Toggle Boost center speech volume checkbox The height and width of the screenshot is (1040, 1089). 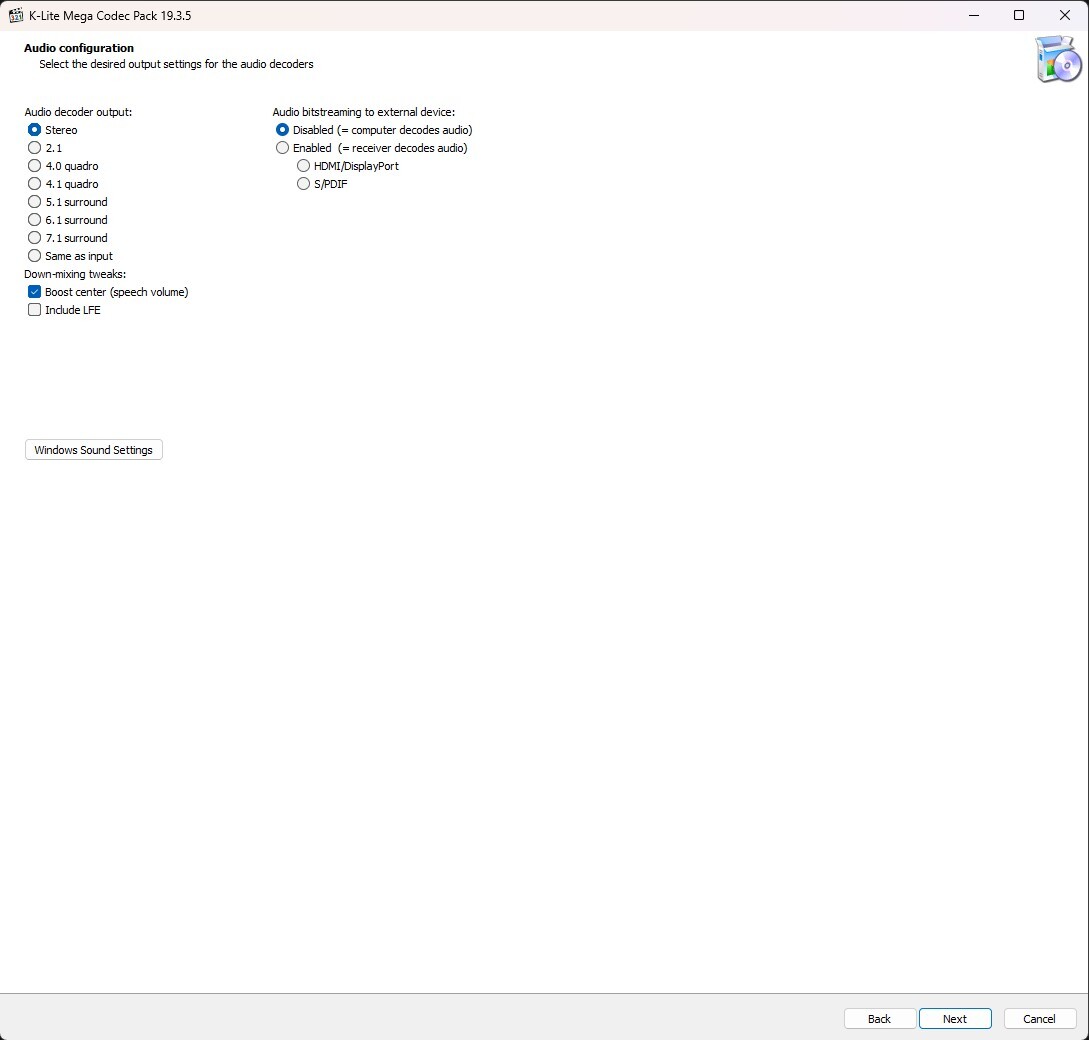point(35,292)
